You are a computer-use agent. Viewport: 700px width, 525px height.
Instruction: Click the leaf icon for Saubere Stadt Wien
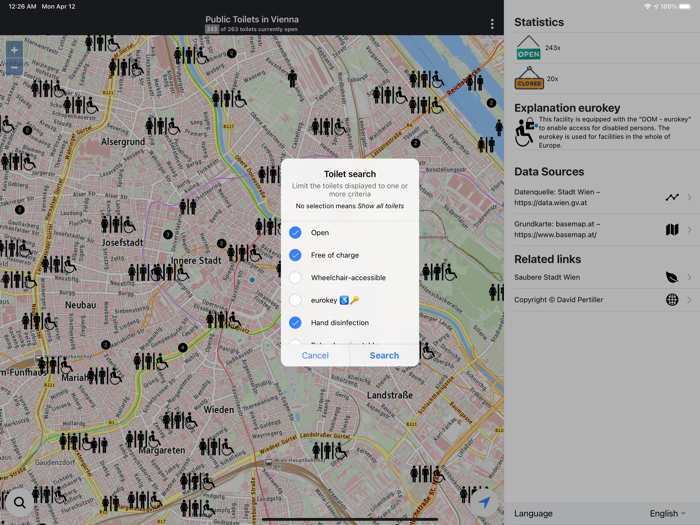click(x=672, y=277)
